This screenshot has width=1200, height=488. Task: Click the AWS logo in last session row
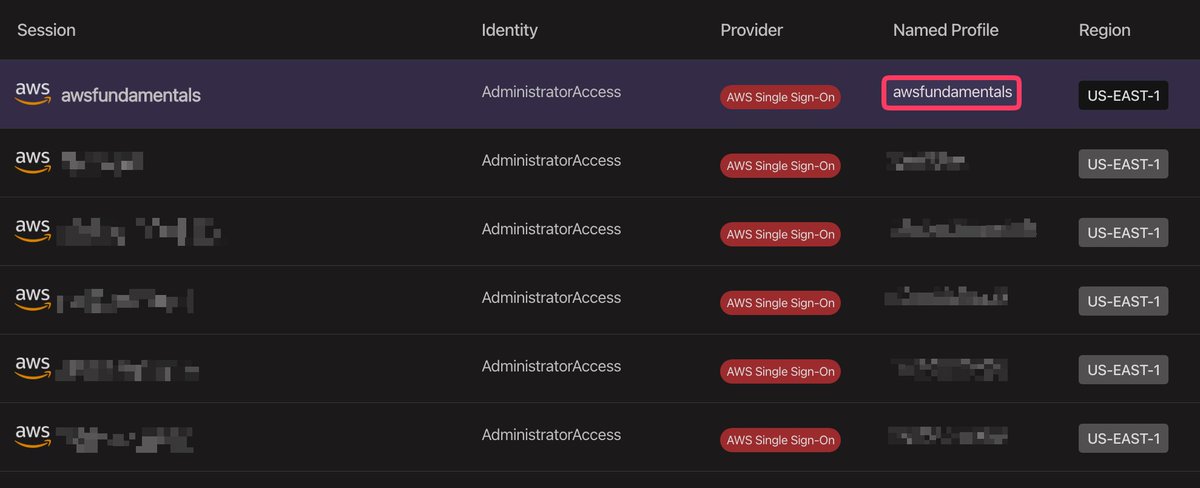(x=33, y=435)
